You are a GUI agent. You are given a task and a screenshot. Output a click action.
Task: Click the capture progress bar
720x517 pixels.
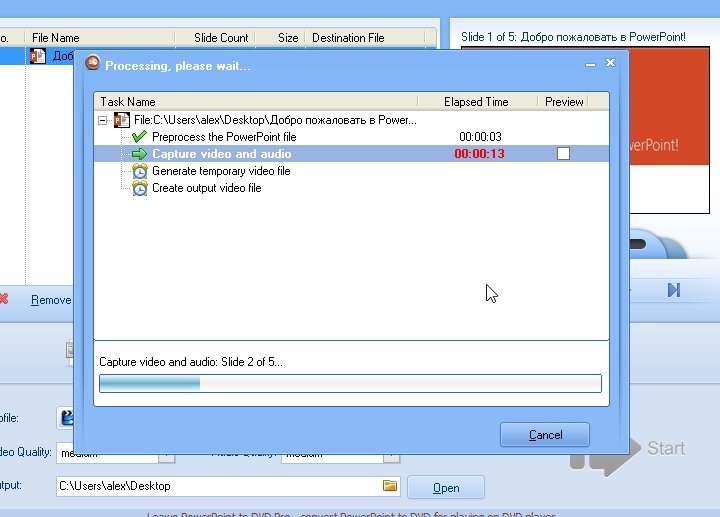[x=350, y=383]
